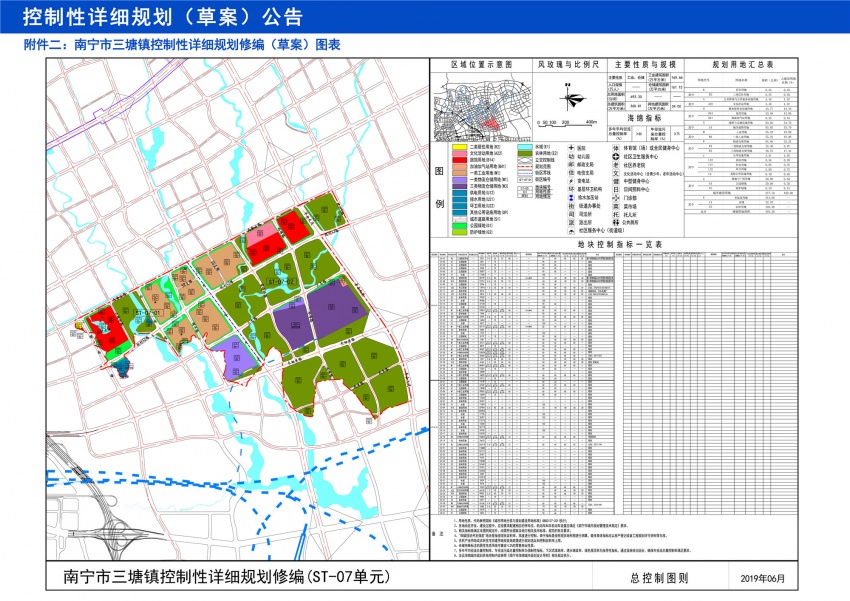Click the 幼儿园 symbol in the legend
The width and height of the screenshot is (850, 601).
pos(571,156)
